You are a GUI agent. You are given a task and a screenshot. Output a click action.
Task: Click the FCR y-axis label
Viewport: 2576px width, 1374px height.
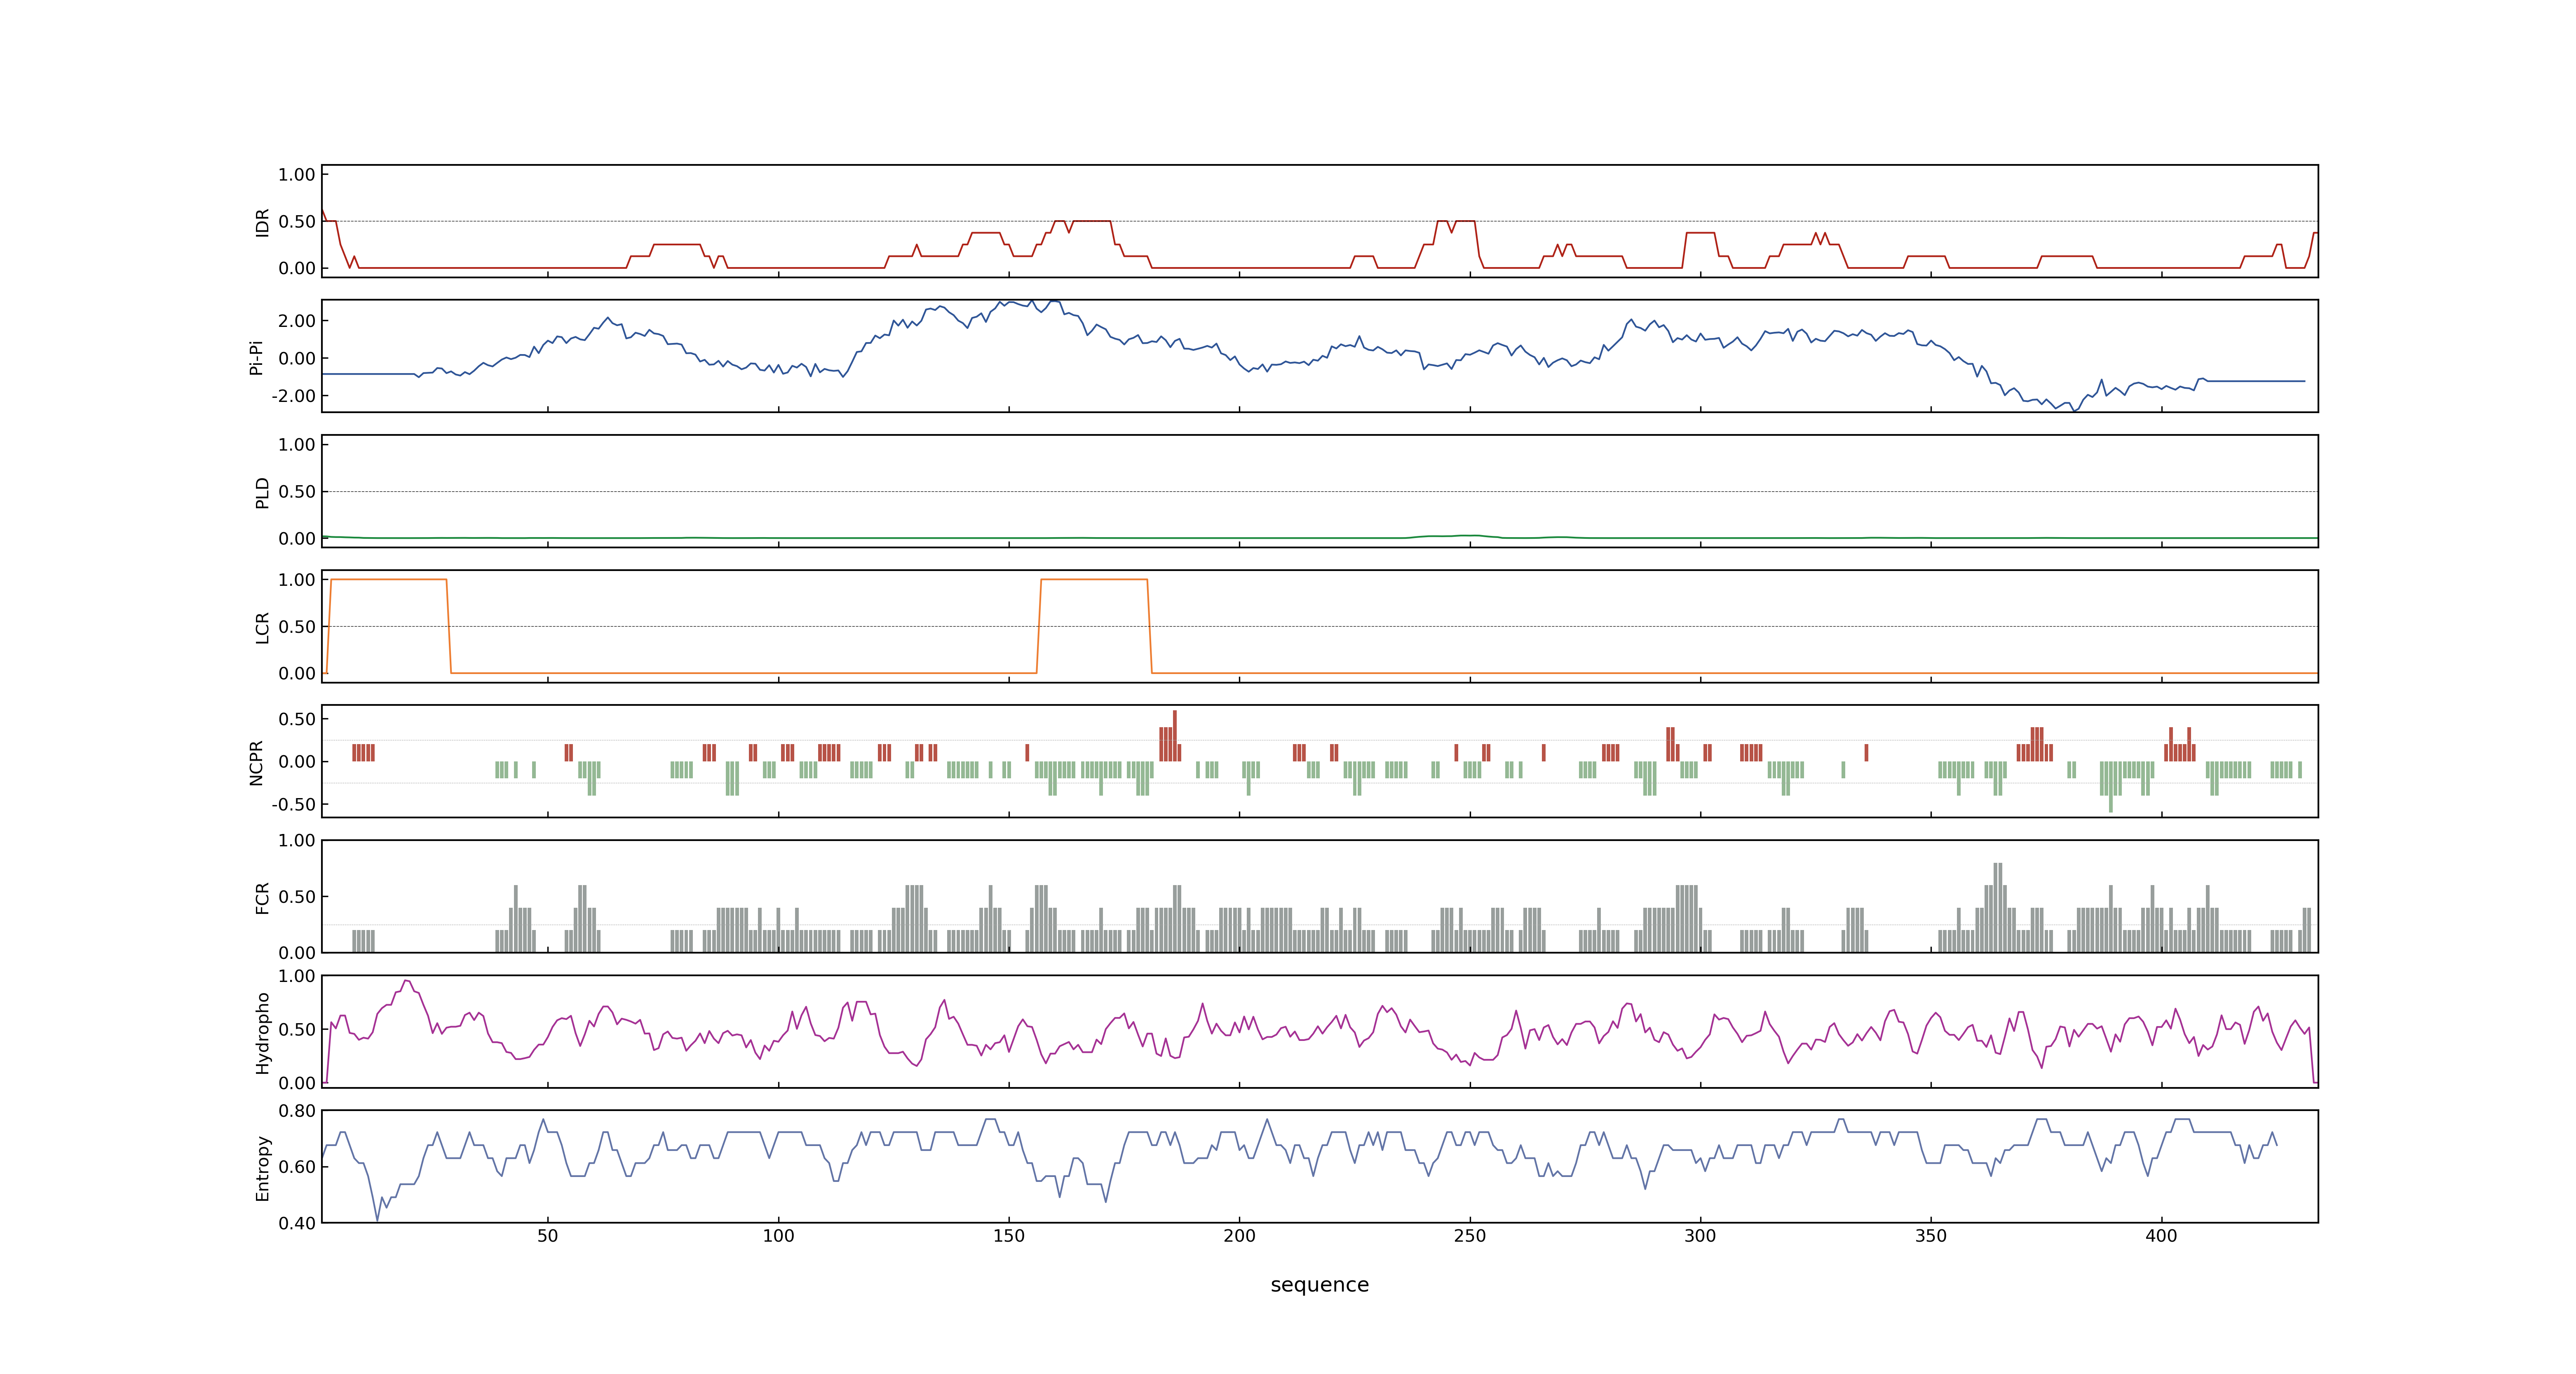(x=262, y=897)
